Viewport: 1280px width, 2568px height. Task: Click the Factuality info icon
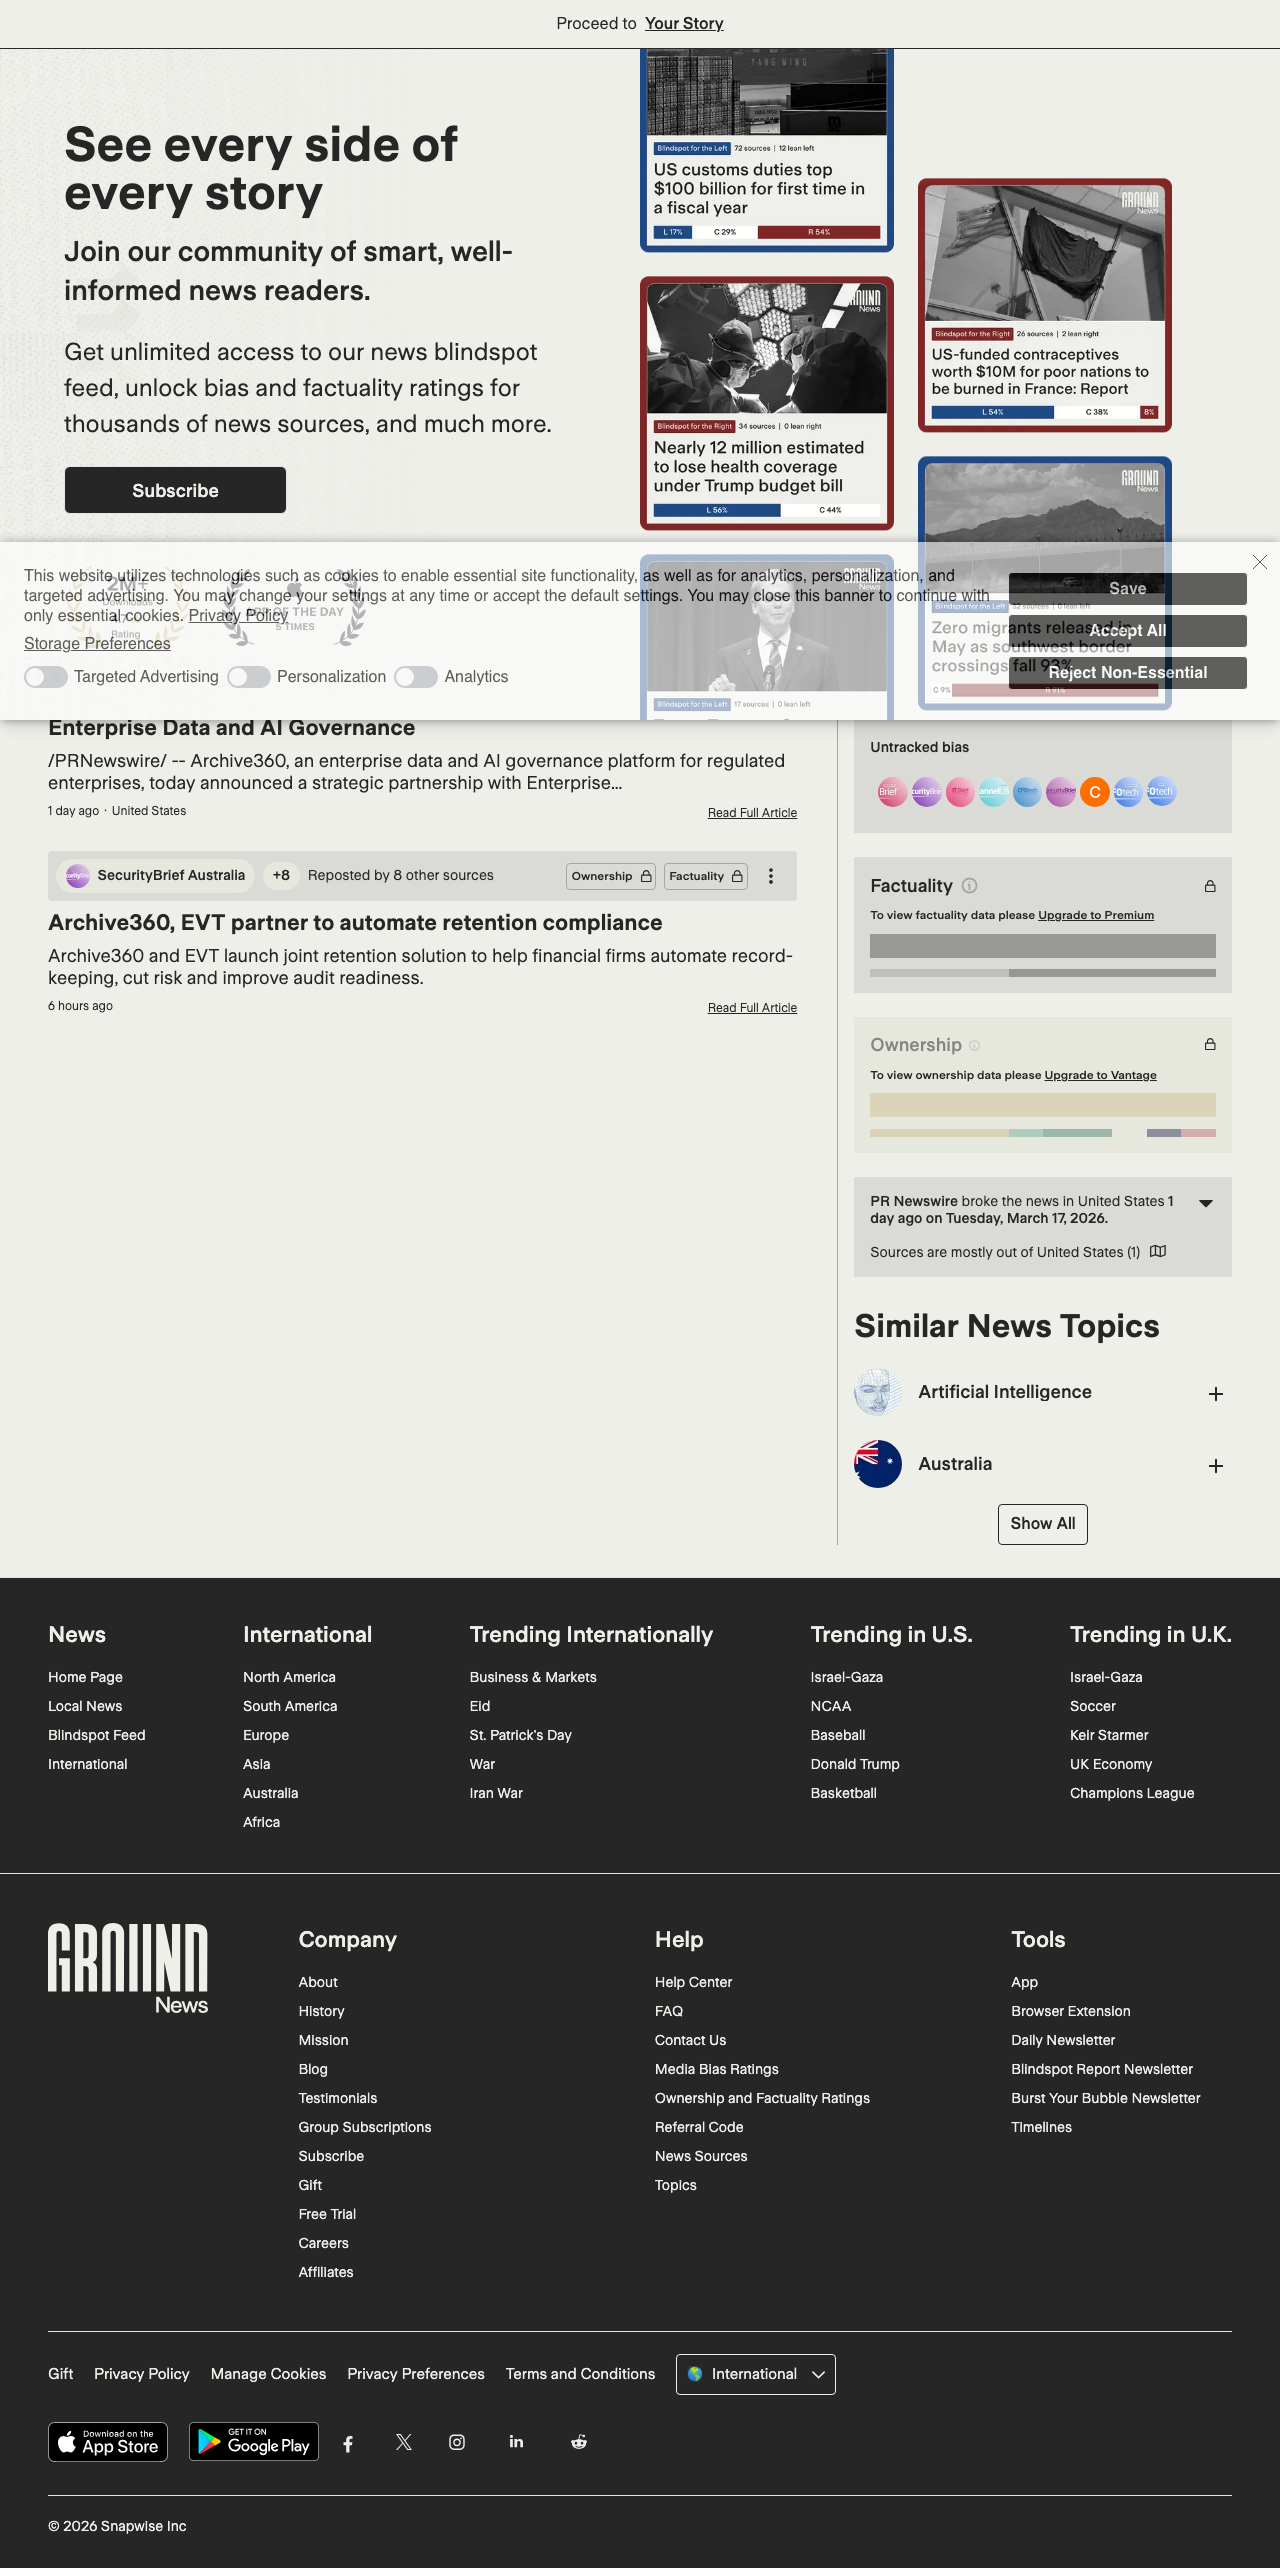(x=970, y=886)
